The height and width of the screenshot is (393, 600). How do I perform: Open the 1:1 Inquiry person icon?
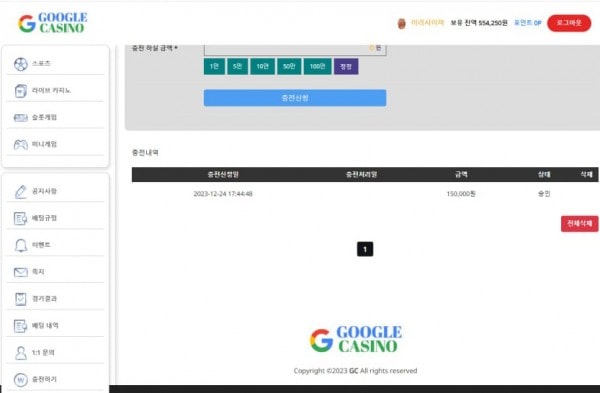(21, 353)
